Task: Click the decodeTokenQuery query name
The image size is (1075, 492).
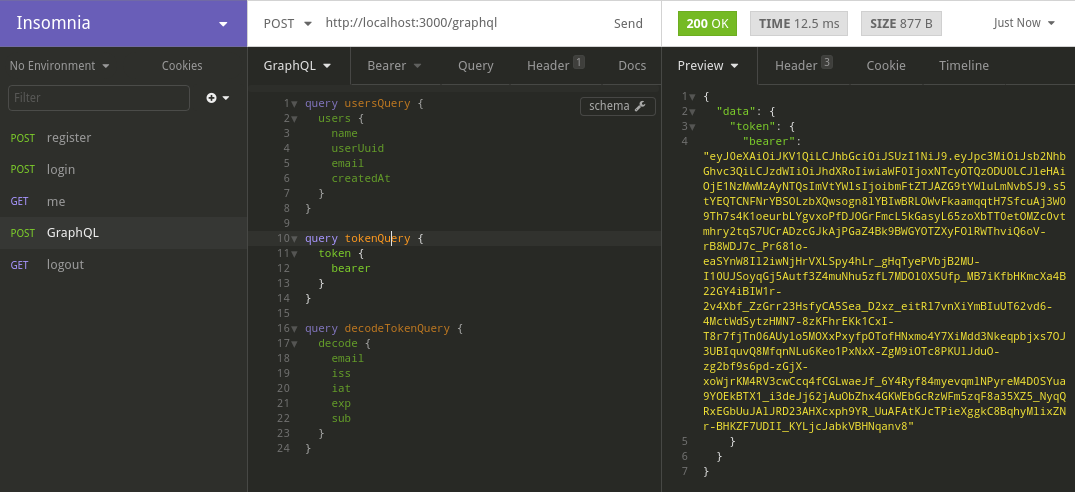Action: pos(397,328)
